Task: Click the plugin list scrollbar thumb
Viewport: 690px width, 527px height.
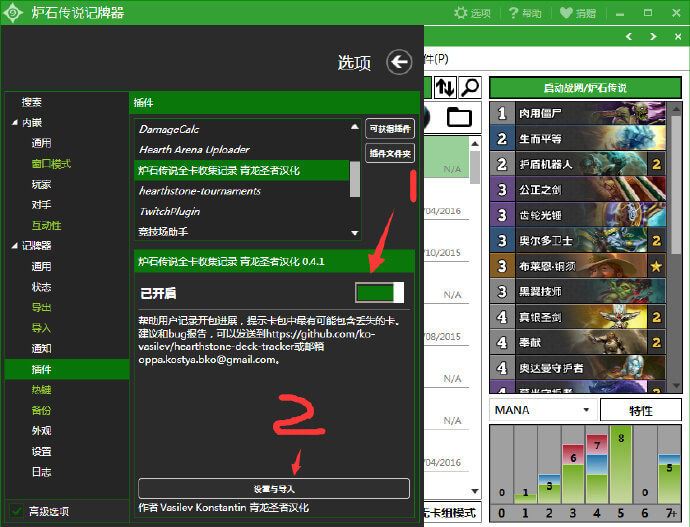Action: [x=355, y=179]
